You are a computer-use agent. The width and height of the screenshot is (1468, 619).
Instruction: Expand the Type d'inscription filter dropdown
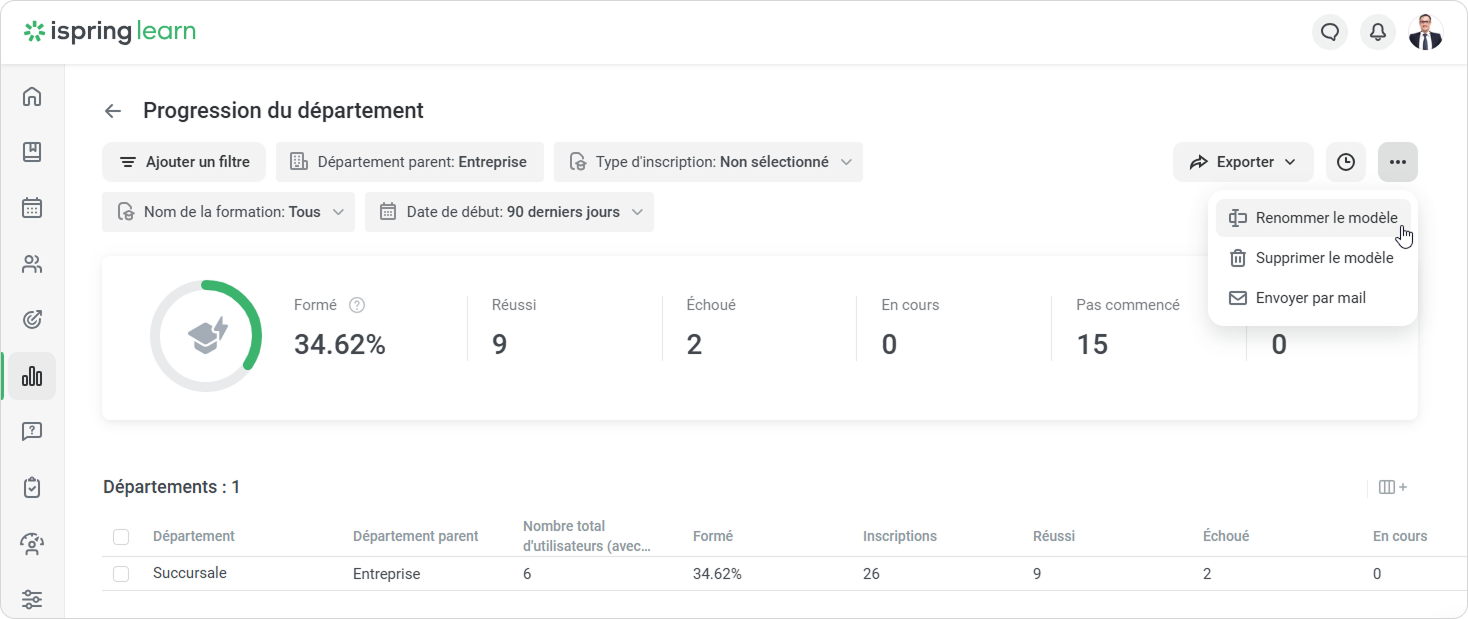pos(708,162)
